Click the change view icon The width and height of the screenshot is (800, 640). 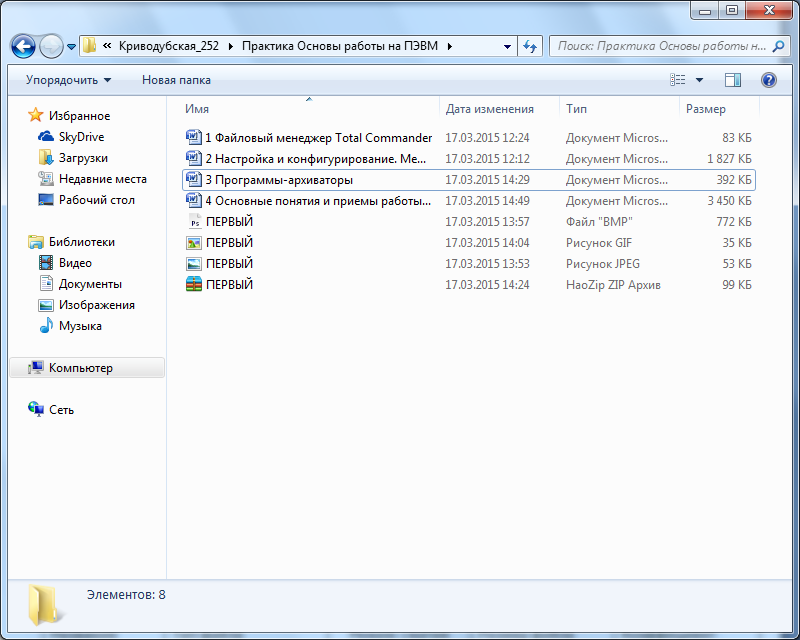pos(678,80)
